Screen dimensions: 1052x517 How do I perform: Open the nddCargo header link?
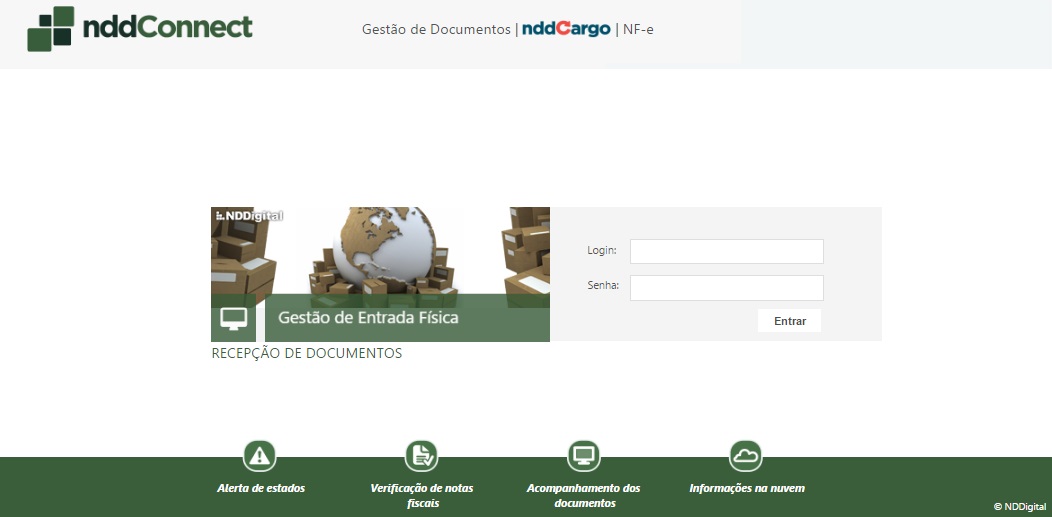pos(566,29)
